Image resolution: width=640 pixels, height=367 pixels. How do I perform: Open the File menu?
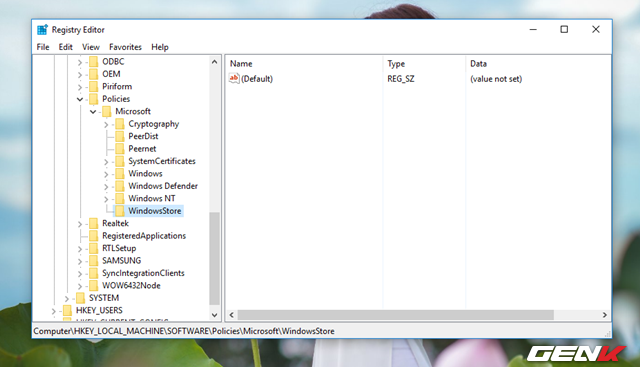pos(43,47)
